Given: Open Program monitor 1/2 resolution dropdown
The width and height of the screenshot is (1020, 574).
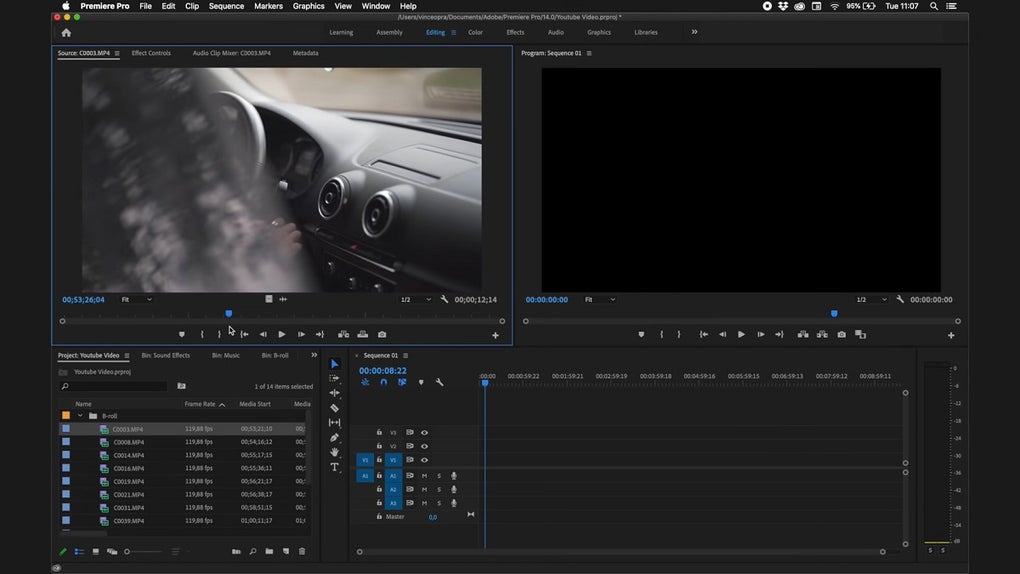Looking at the screenshot, I should click(871, 299).
